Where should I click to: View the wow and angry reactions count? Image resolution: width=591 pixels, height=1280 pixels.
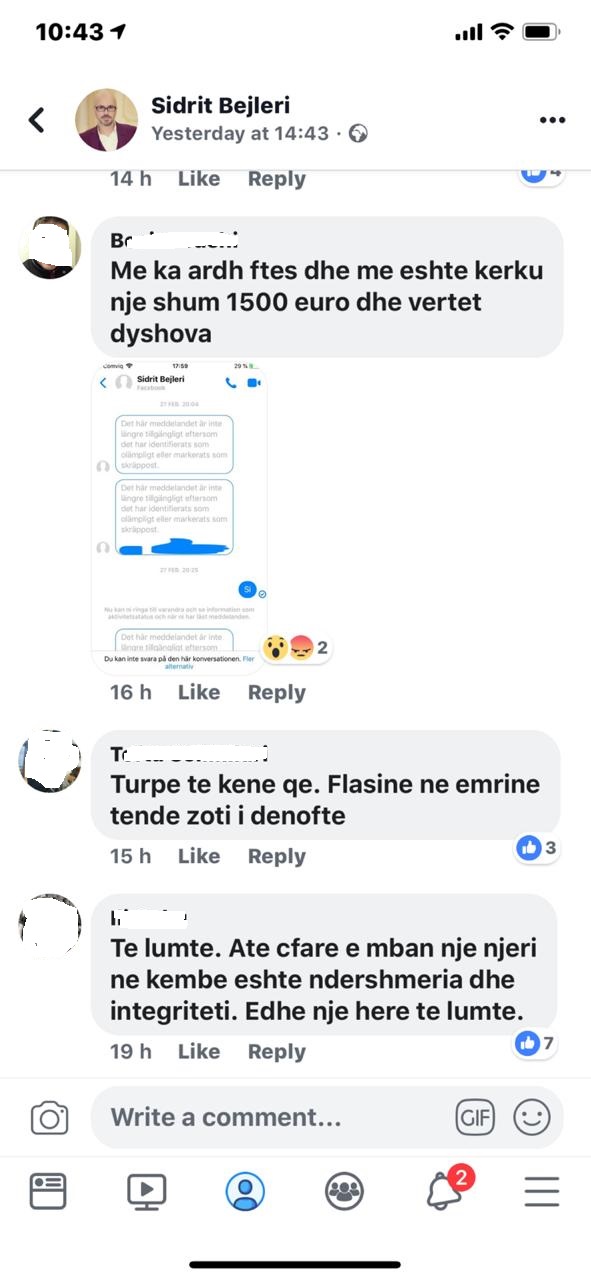pyautogui.click(x=296, y=648)
